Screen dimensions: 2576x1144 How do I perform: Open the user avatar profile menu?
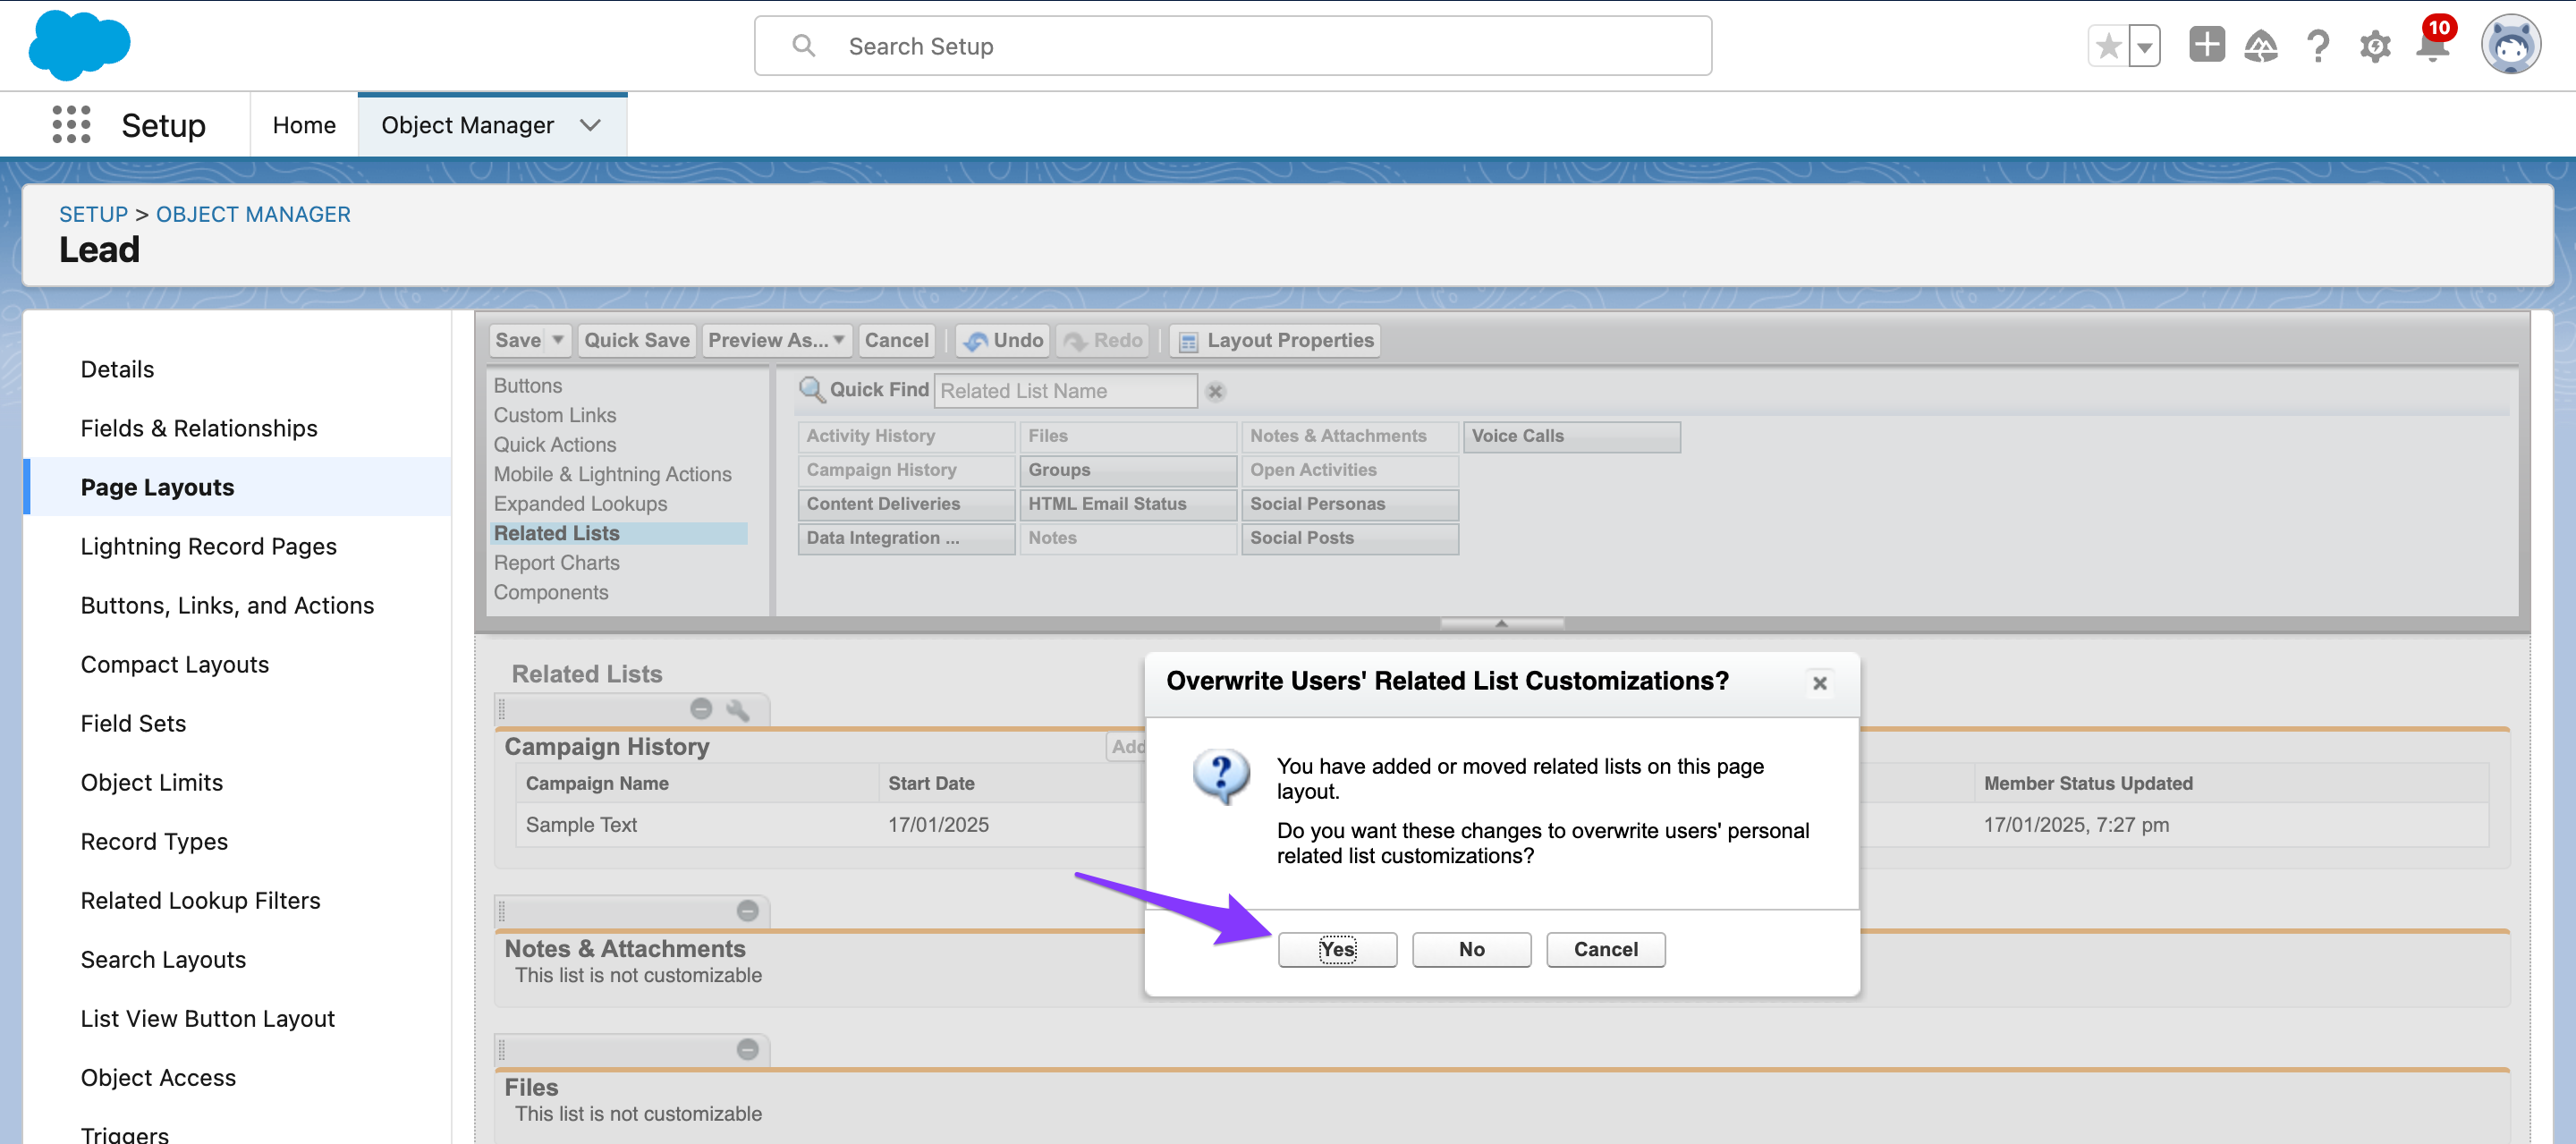(2509, 45)
